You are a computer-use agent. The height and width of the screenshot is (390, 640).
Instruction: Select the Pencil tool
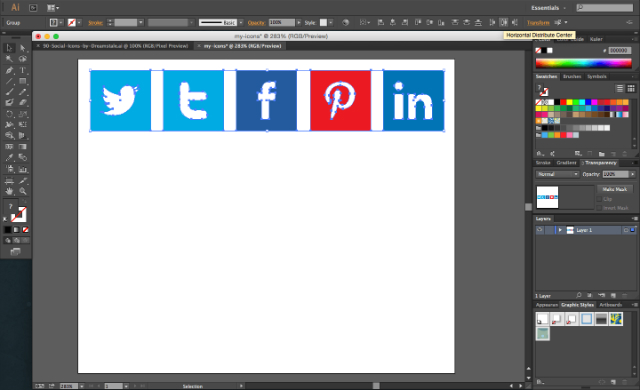tap(22, 92)
